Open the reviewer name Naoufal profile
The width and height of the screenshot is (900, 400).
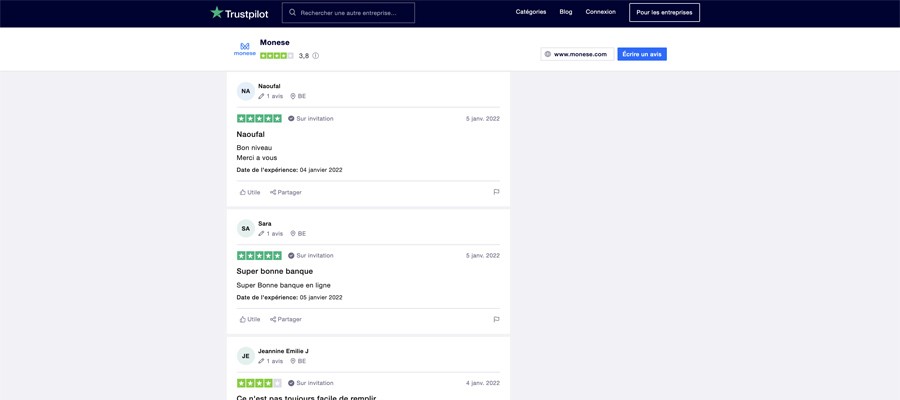click(269, 86)
